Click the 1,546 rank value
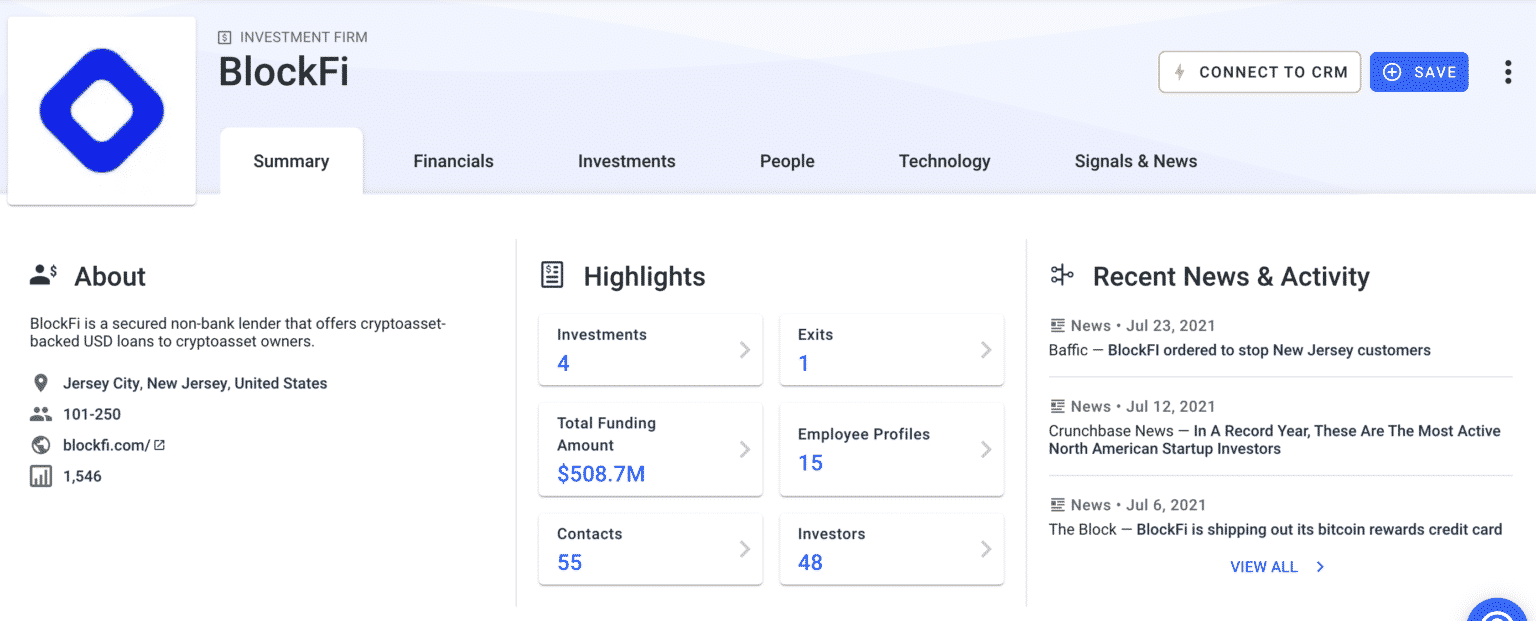Viewport: 1536px width, 621px height. click(x=82, y=476)
